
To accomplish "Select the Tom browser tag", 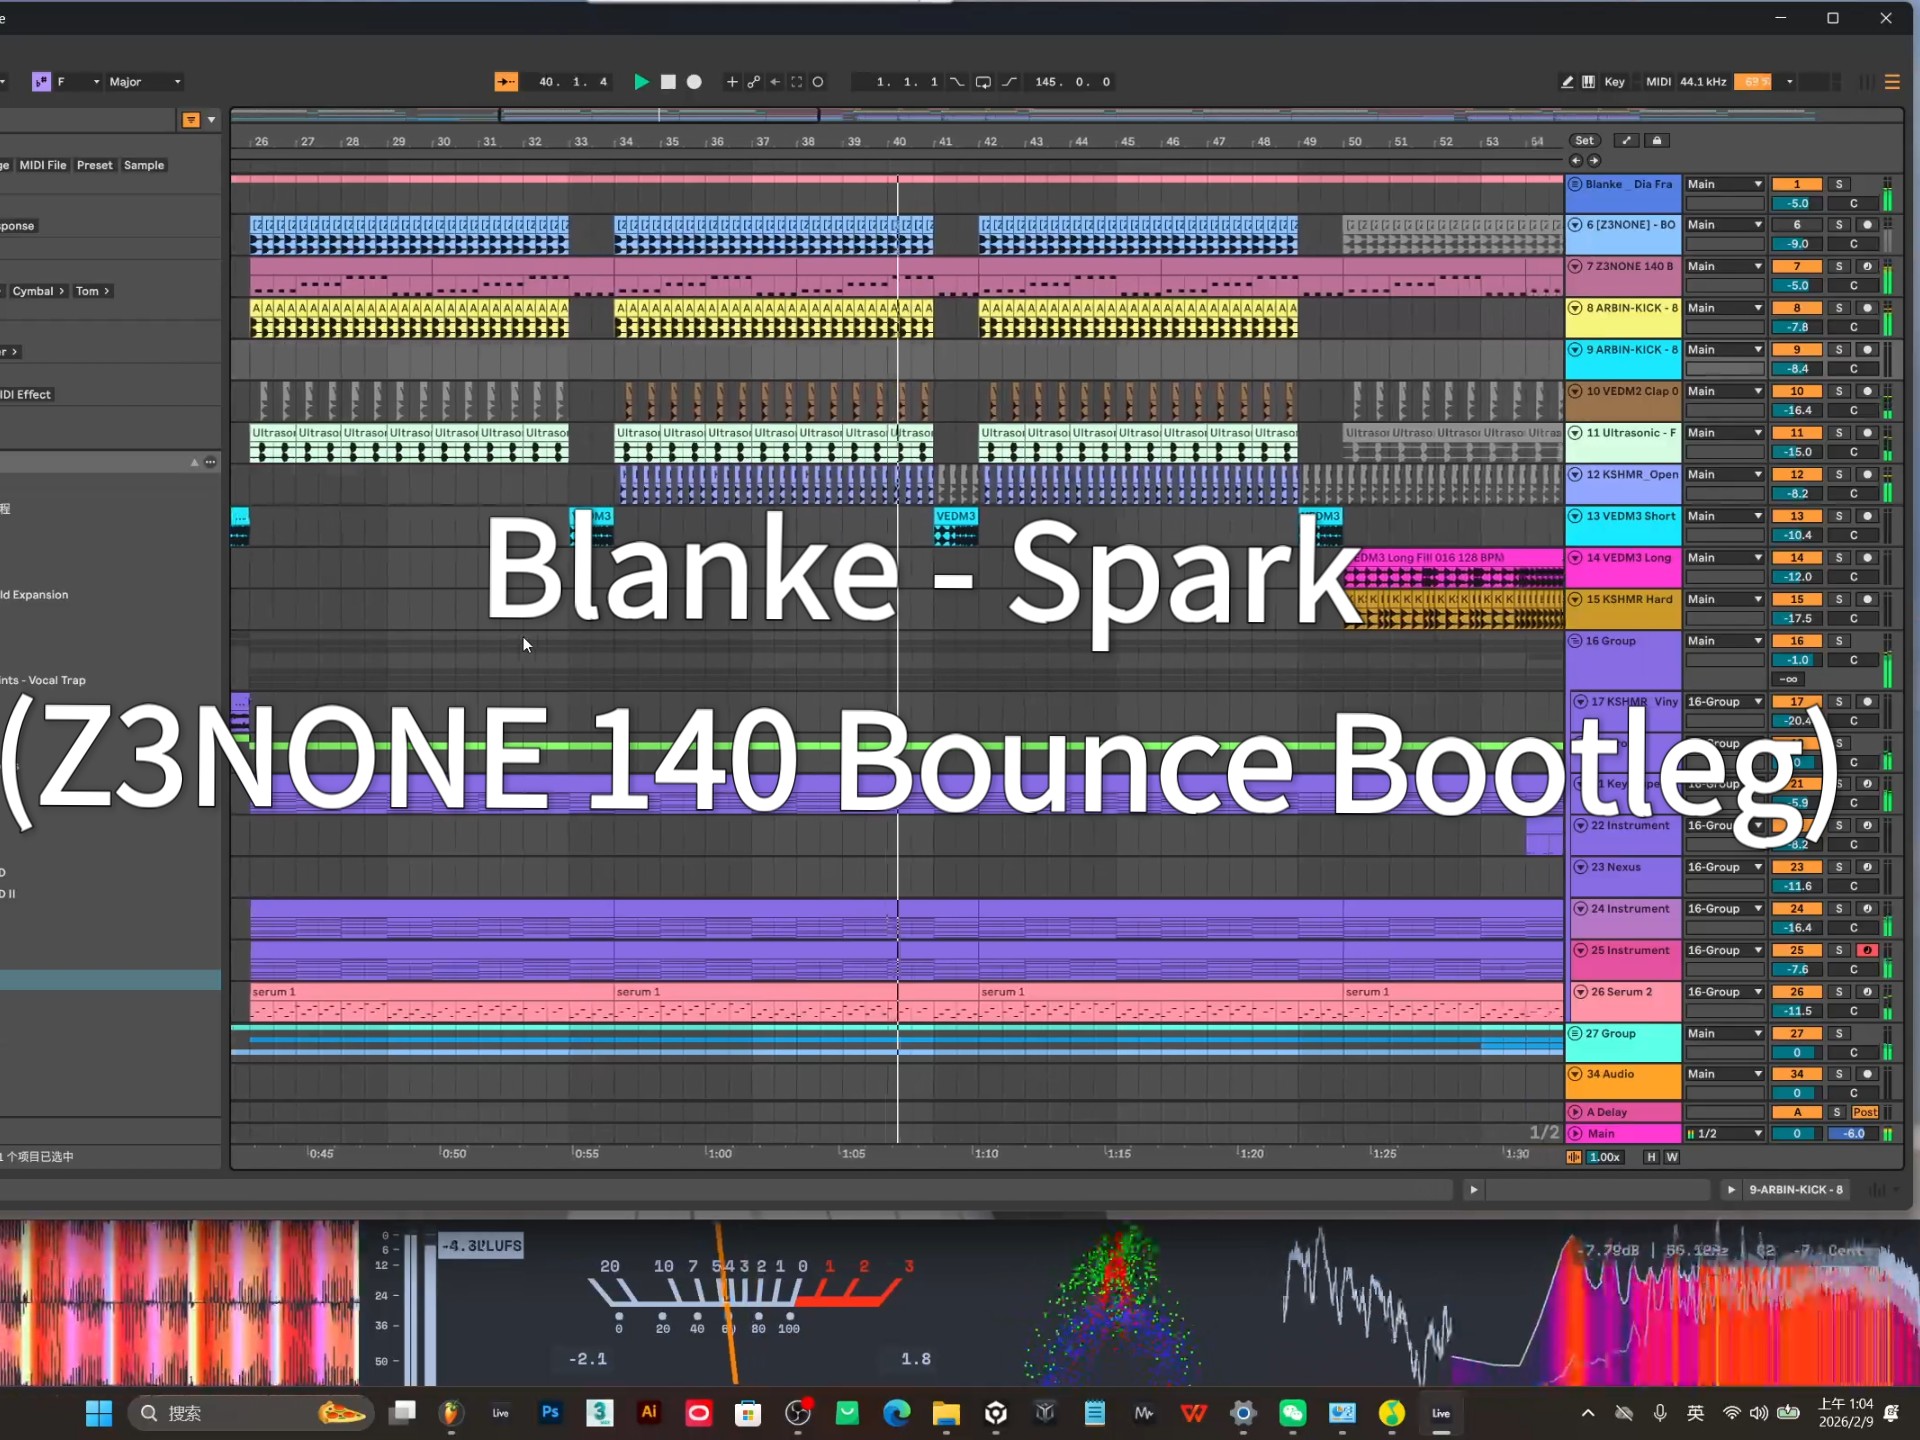I will [92, 291].
